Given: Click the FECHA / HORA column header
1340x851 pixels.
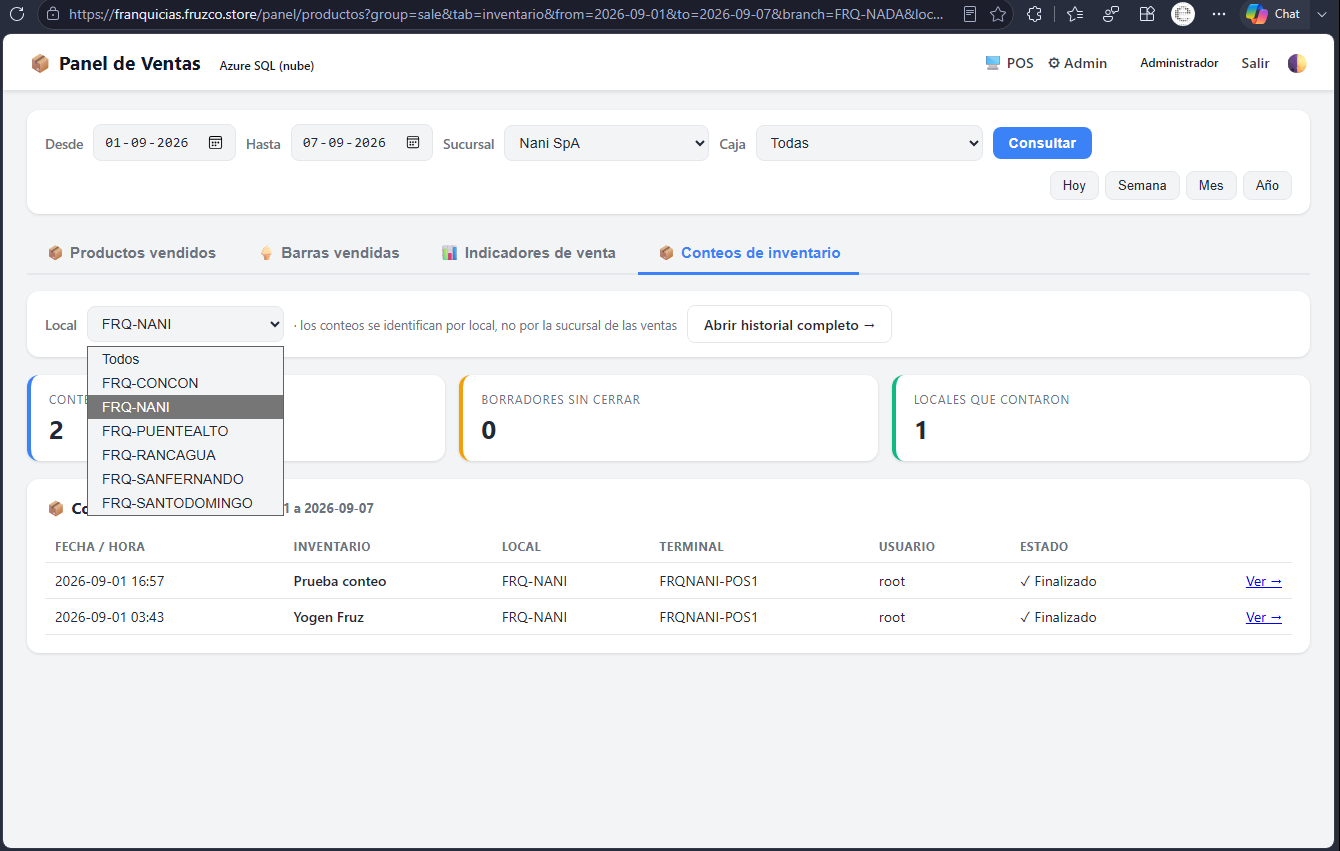Looking at the screenshot, I should click(x=100, y=547).
